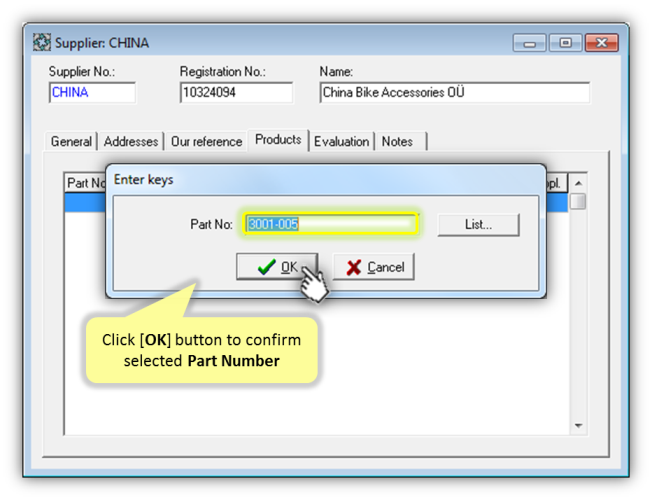Focus the Registration No. field

pos(235,93)
